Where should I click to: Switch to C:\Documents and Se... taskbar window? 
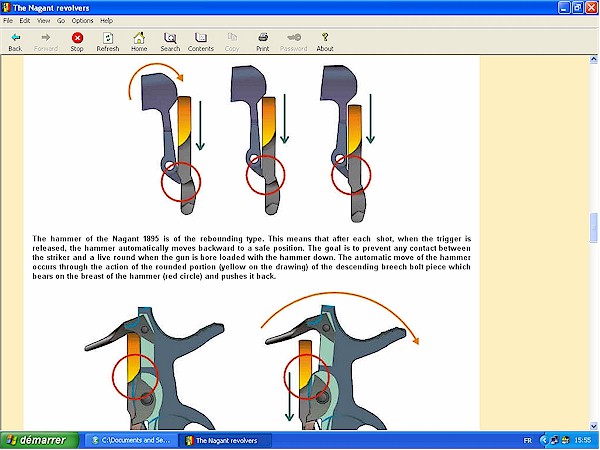131,440
